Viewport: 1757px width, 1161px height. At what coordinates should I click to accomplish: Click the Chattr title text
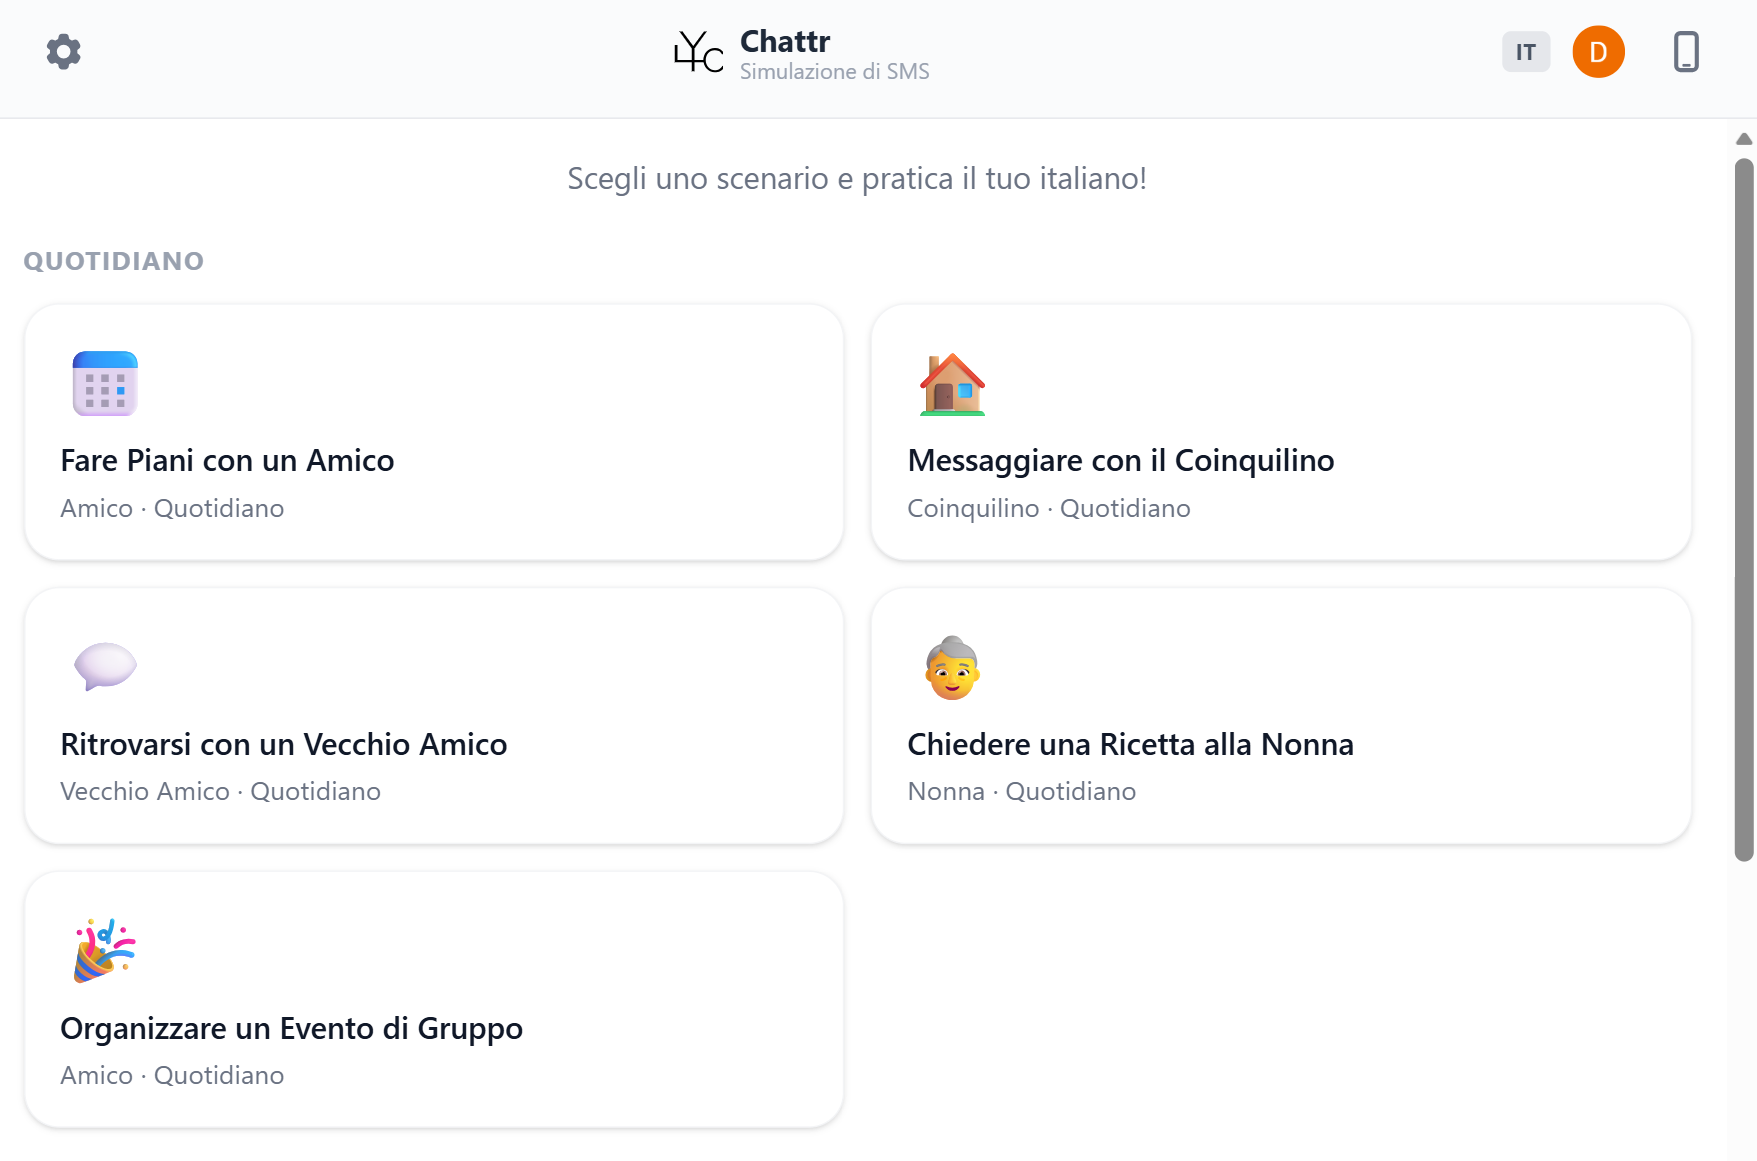click(x=785, y=41)
